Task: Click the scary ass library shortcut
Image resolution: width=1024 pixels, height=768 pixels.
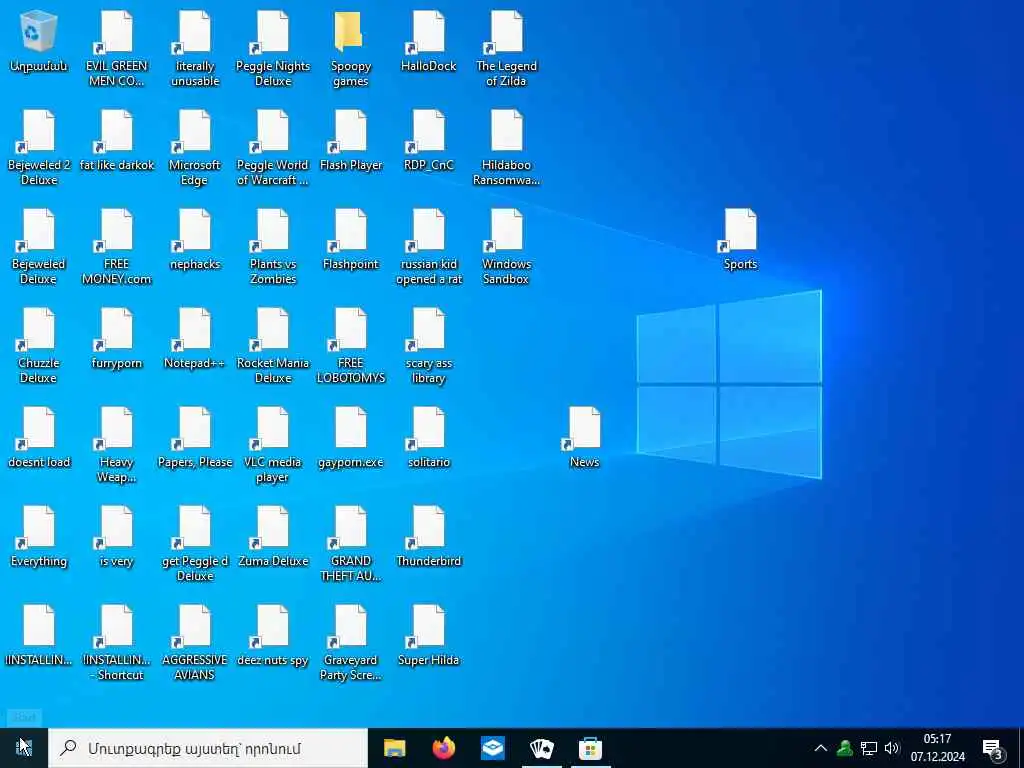Action: pos(428,346)
